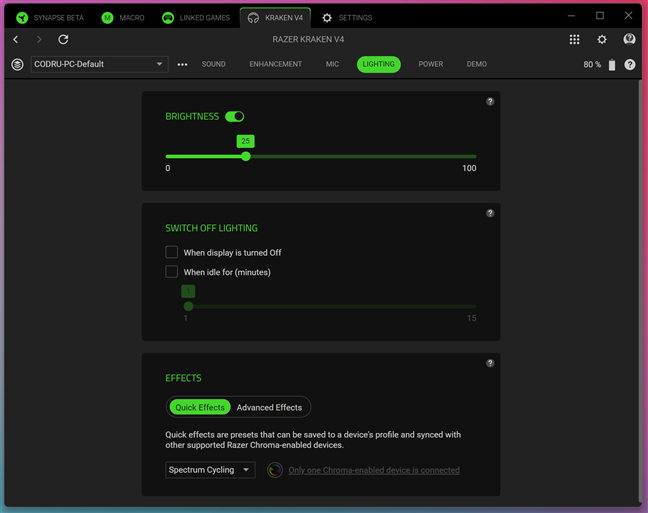Open the Effects section help icon
Image resolution: width=648 pixels, height=513 pixels.
[x=490, y=363]
